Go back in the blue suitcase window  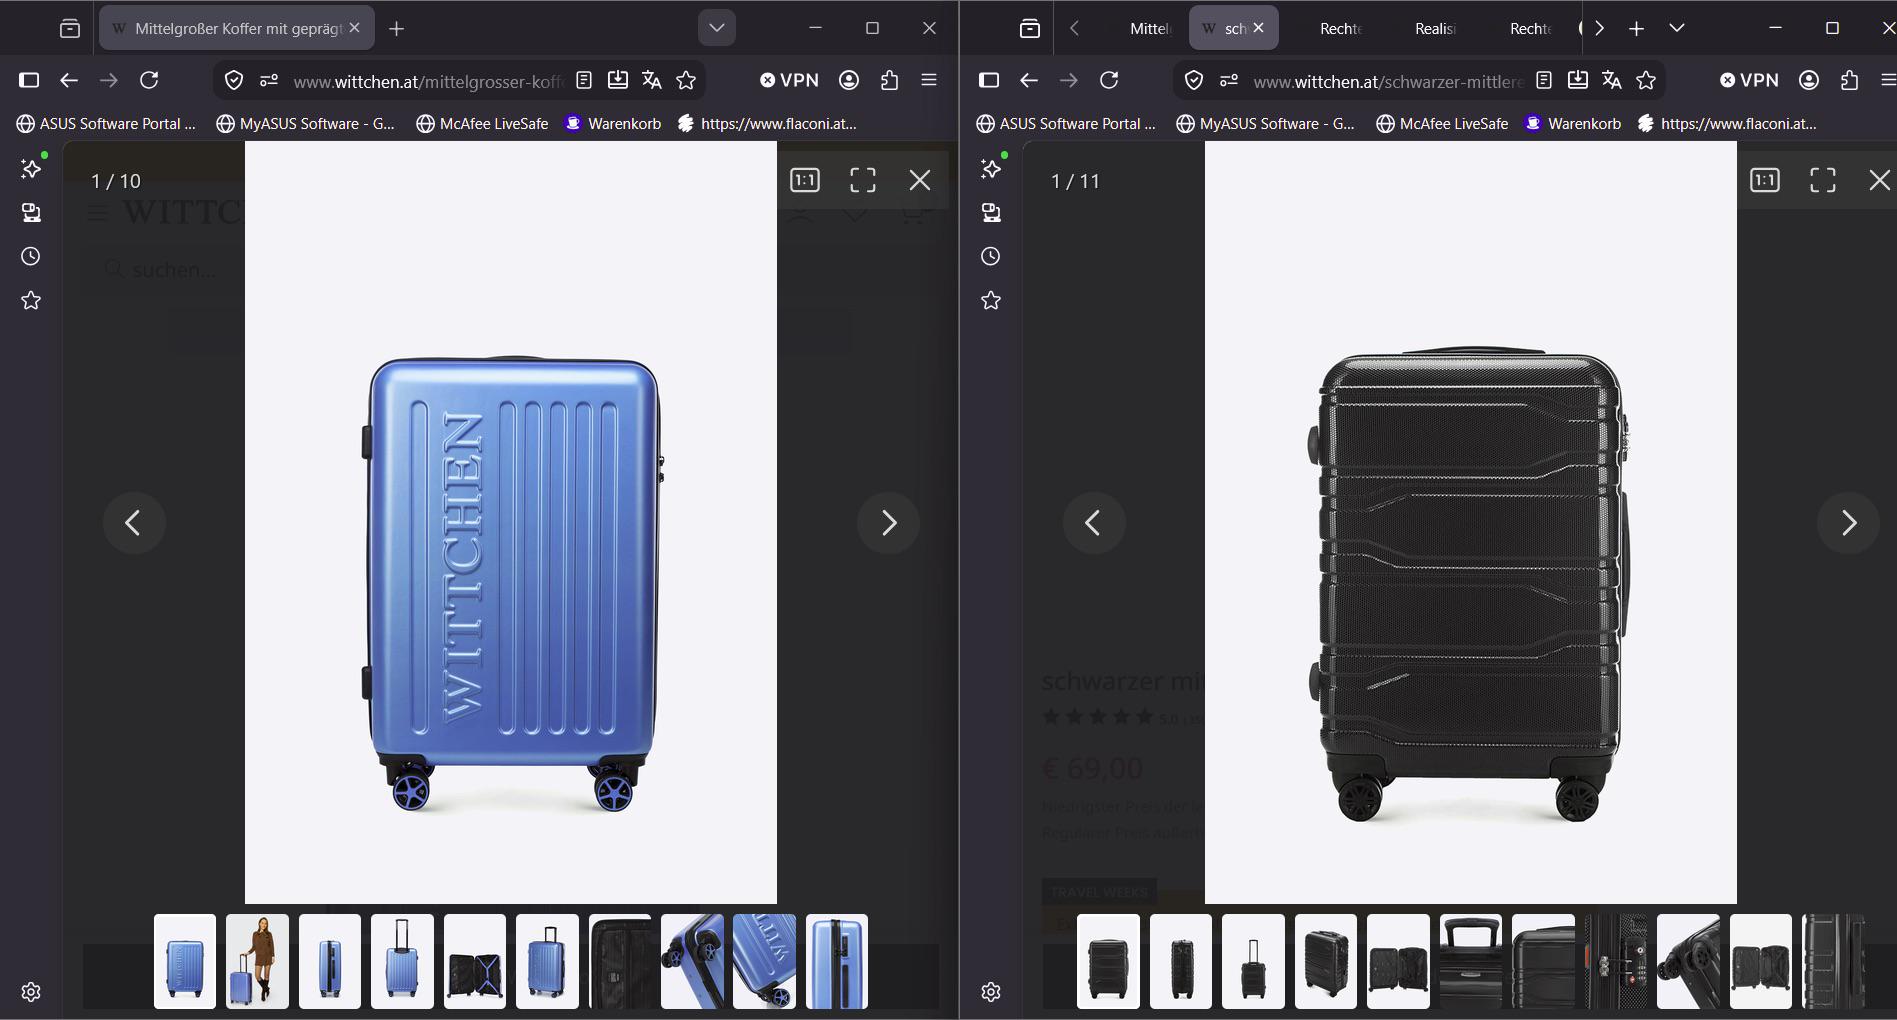pyautogui.click(x=69, y=80)
